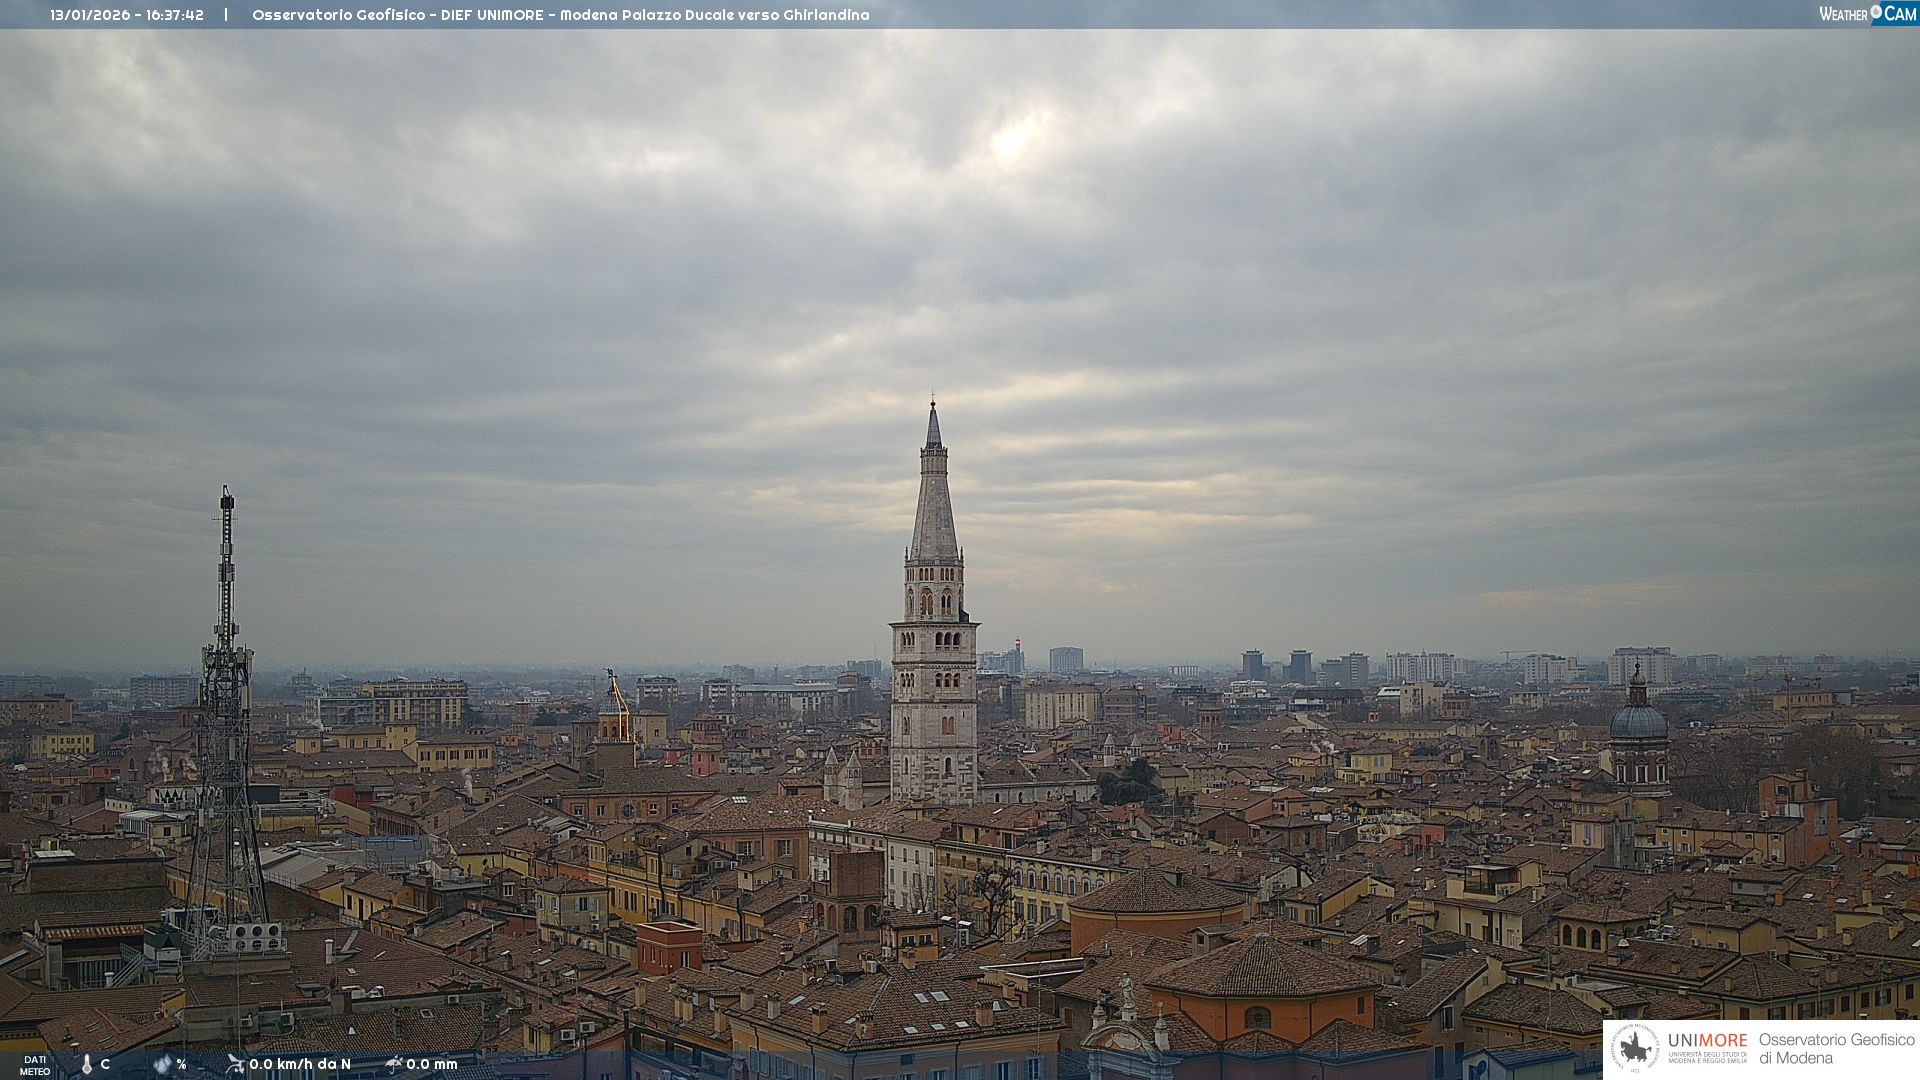Click the blue church dome on right
1920x1080 pixels.
[x=1638, y=720]
